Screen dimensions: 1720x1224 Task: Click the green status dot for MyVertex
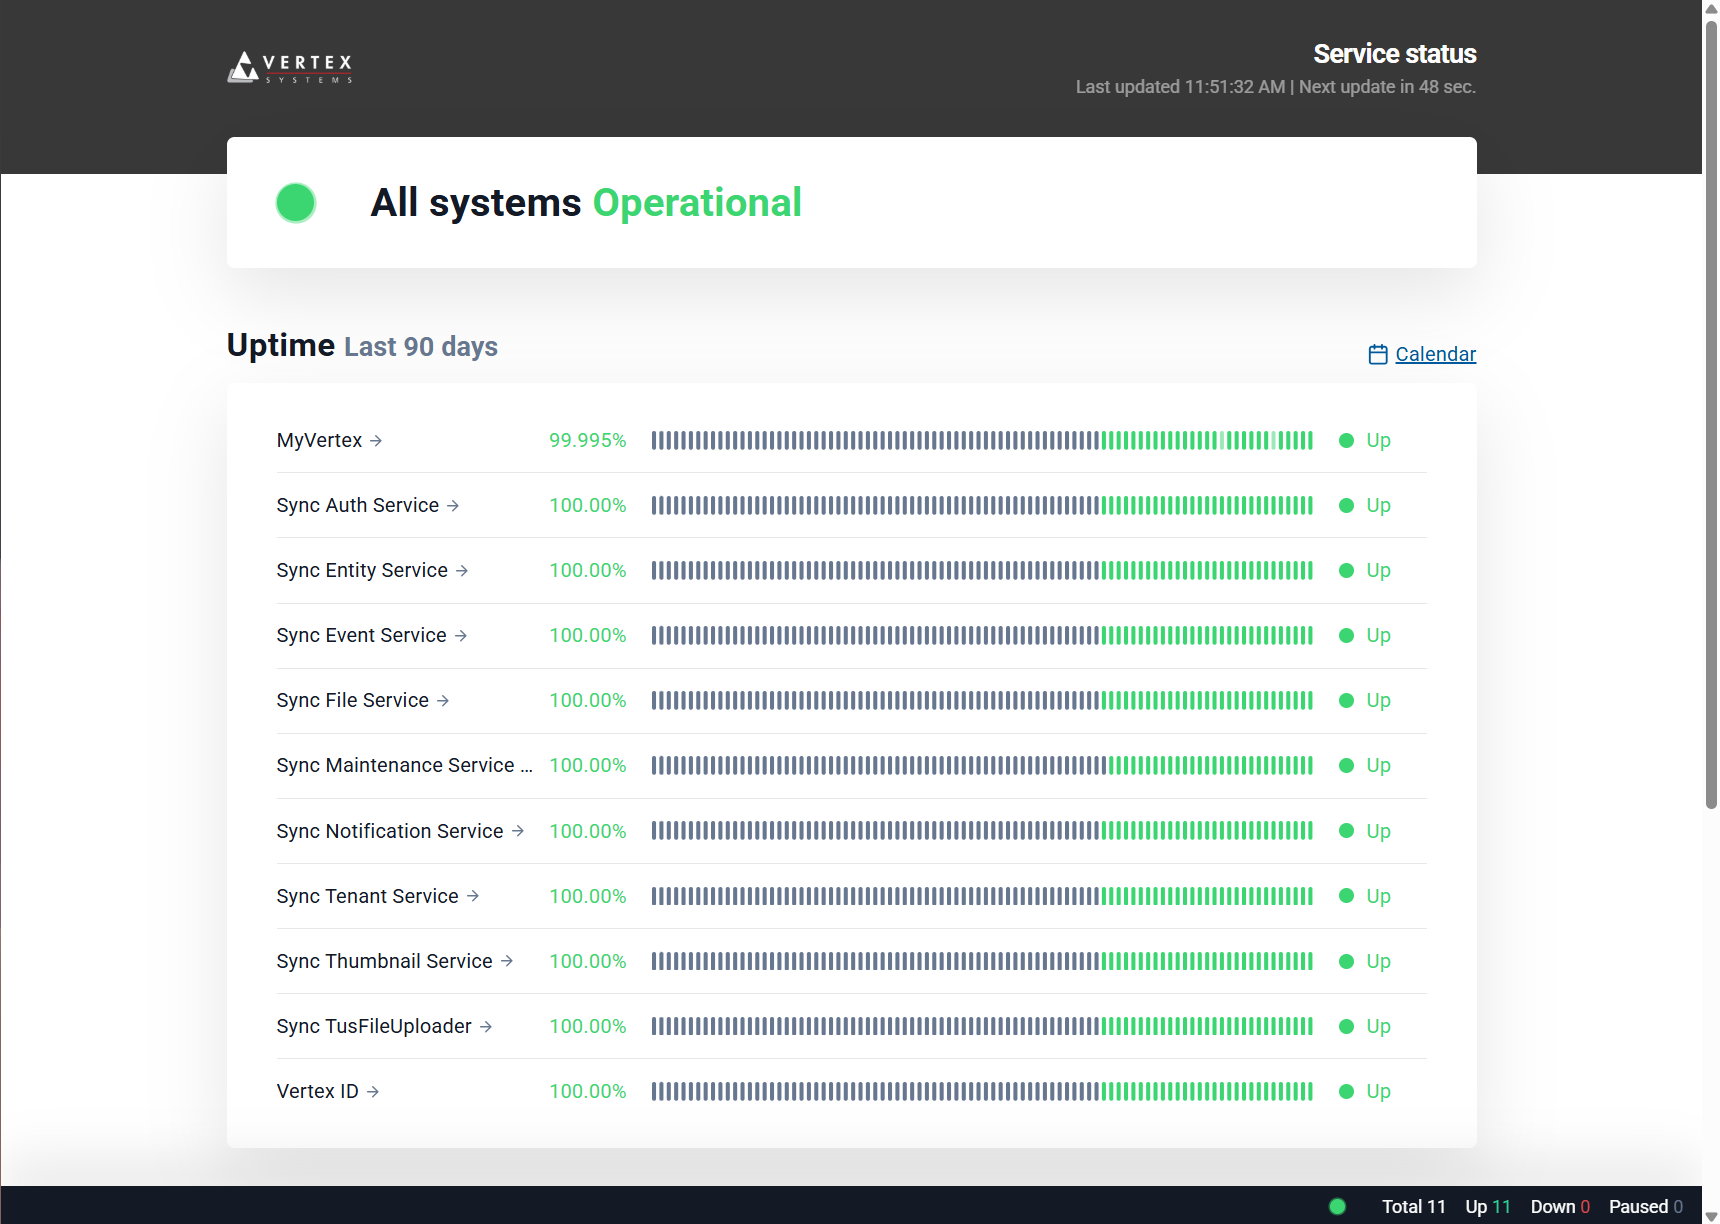(1346, 441)
